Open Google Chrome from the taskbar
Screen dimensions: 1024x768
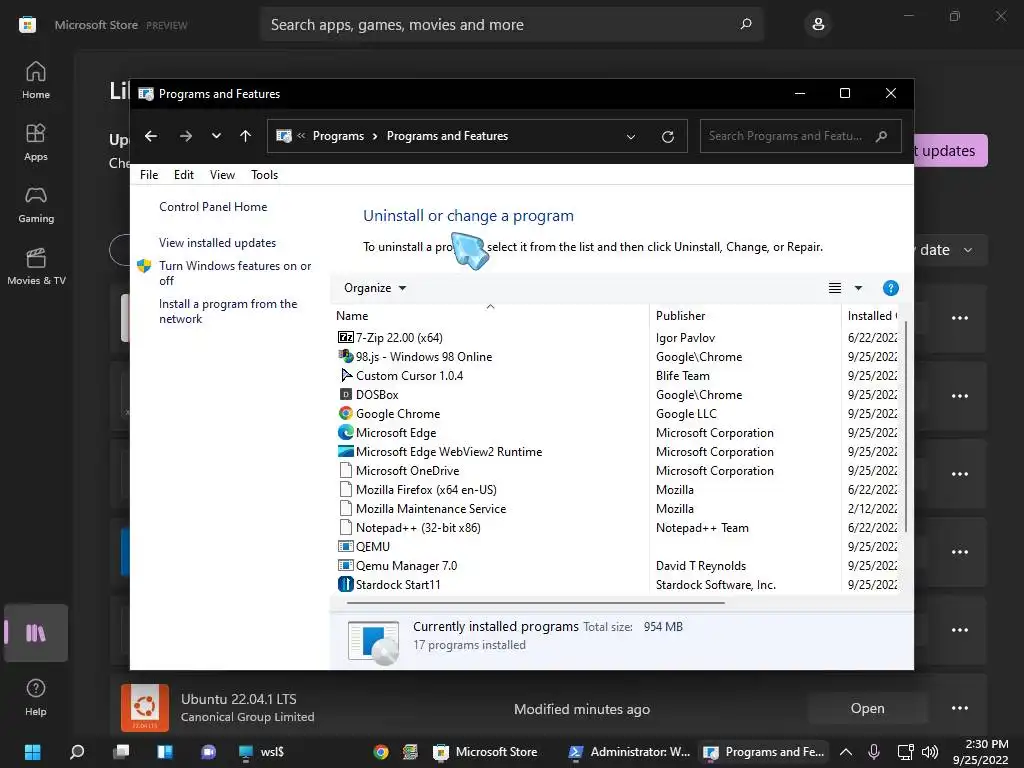pos(381,752)
